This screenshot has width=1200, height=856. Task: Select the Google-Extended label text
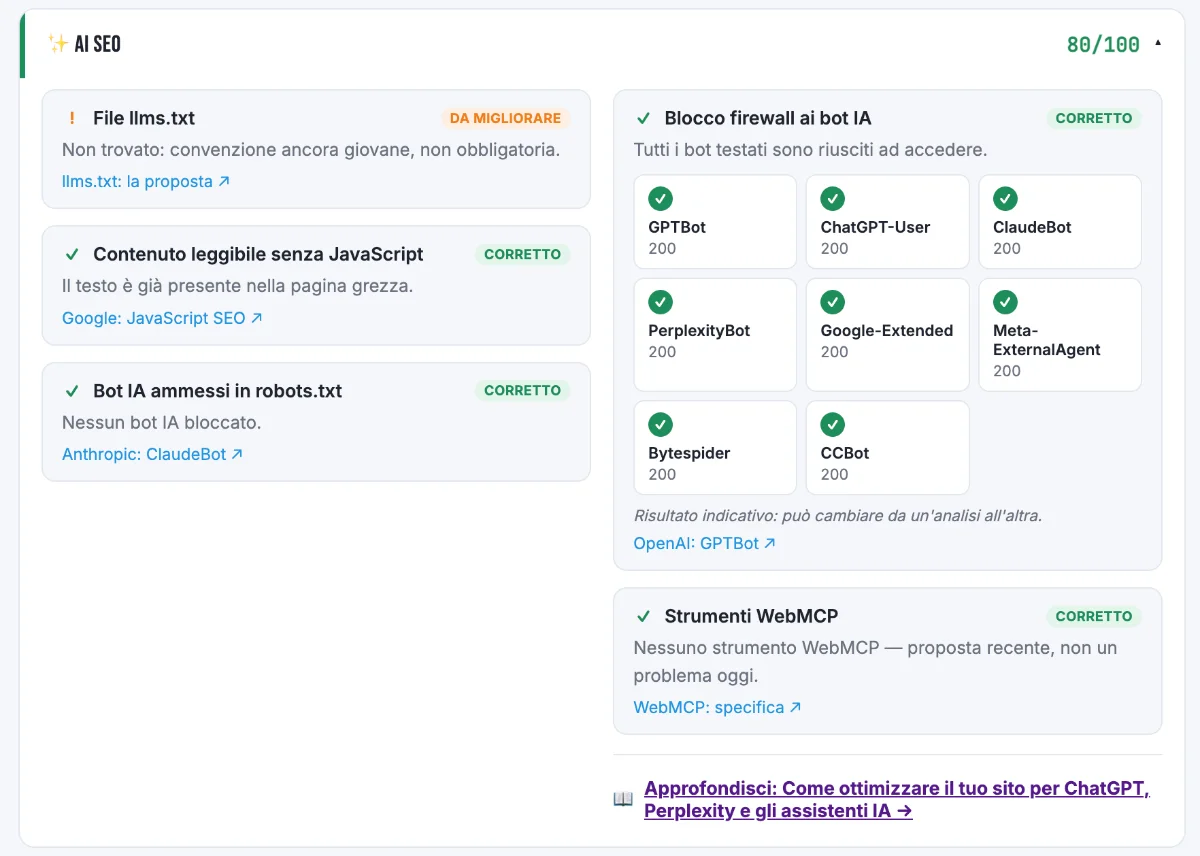pos(887,330)
